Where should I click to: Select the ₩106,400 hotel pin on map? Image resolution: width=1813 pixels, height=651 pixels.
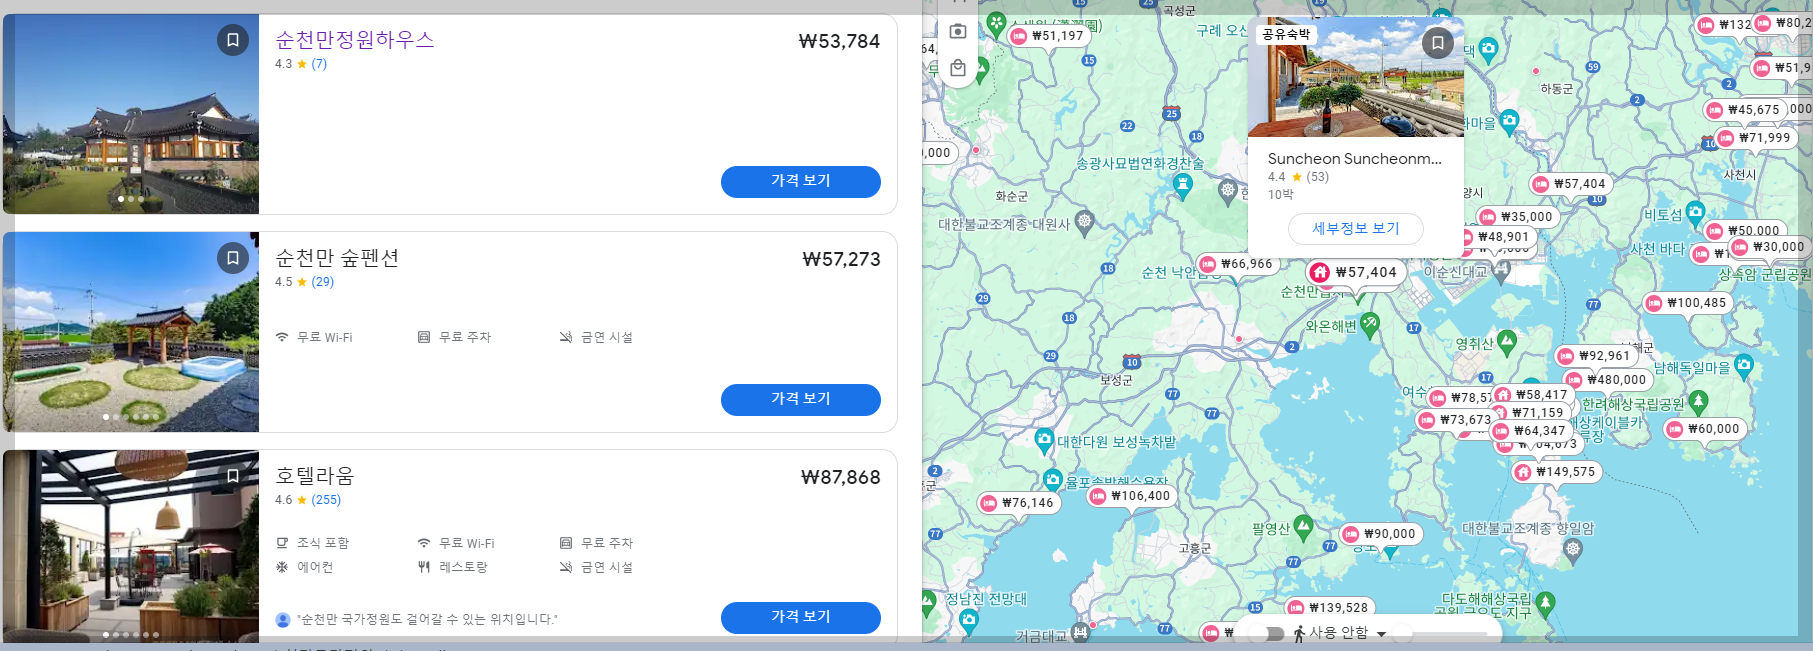pyautogui.click(x=1131, y=496)
